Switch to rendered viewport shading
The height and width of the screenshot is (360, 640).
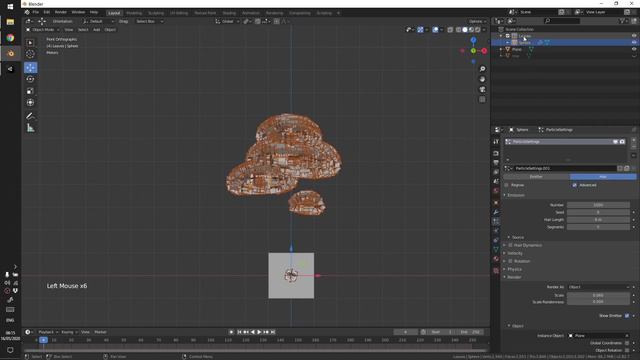click(478, 30)
